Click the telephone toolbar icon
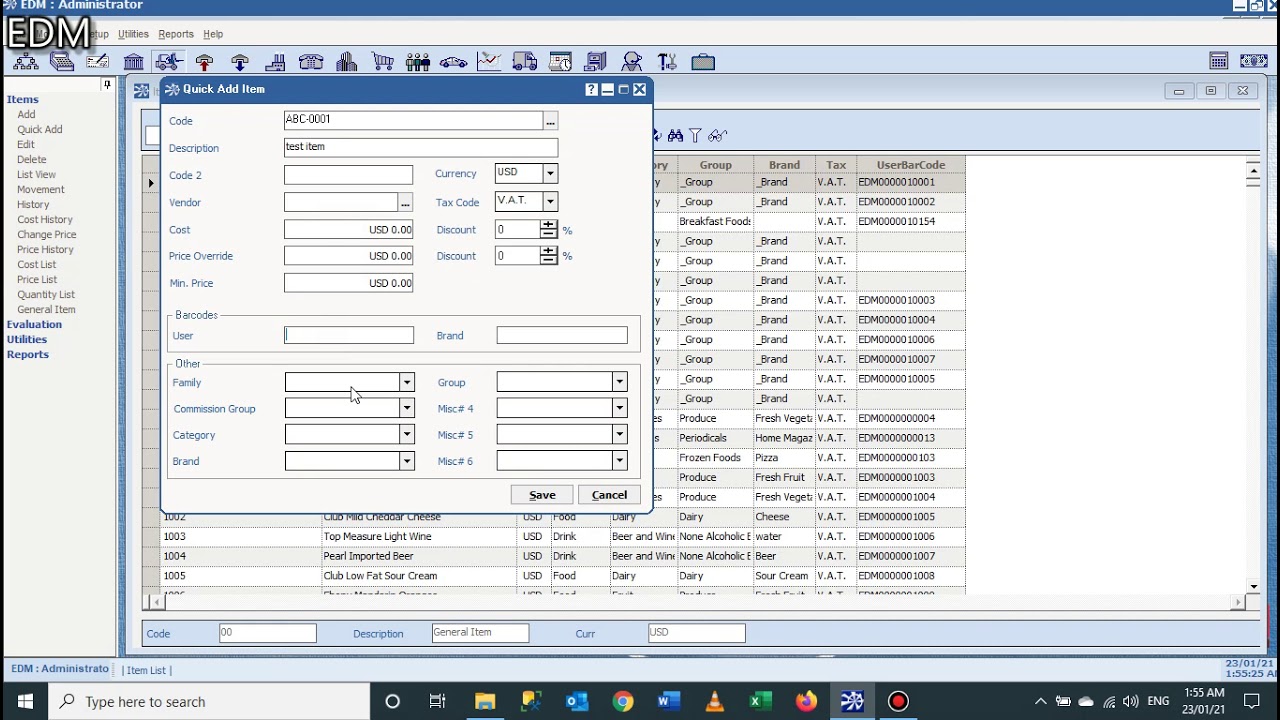 coord(311,62)
